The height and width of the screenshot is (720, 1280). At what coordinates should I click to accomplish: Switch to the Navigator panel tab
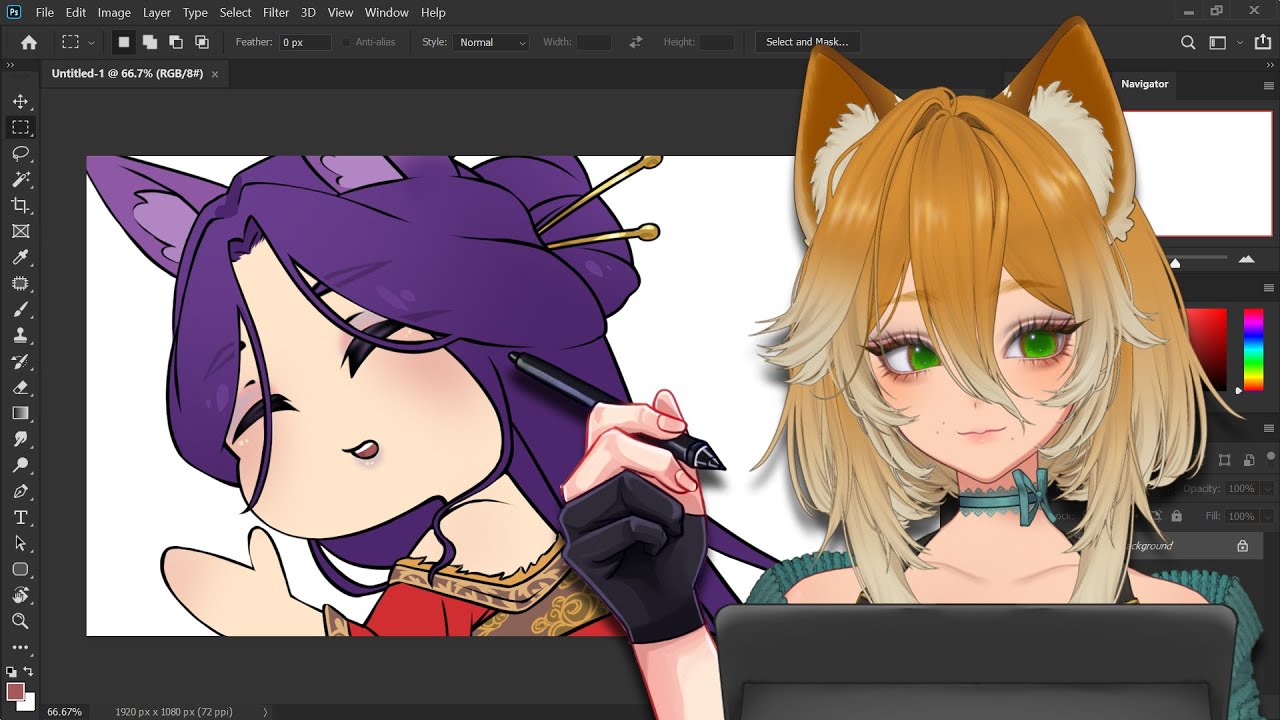[1144, 84]
